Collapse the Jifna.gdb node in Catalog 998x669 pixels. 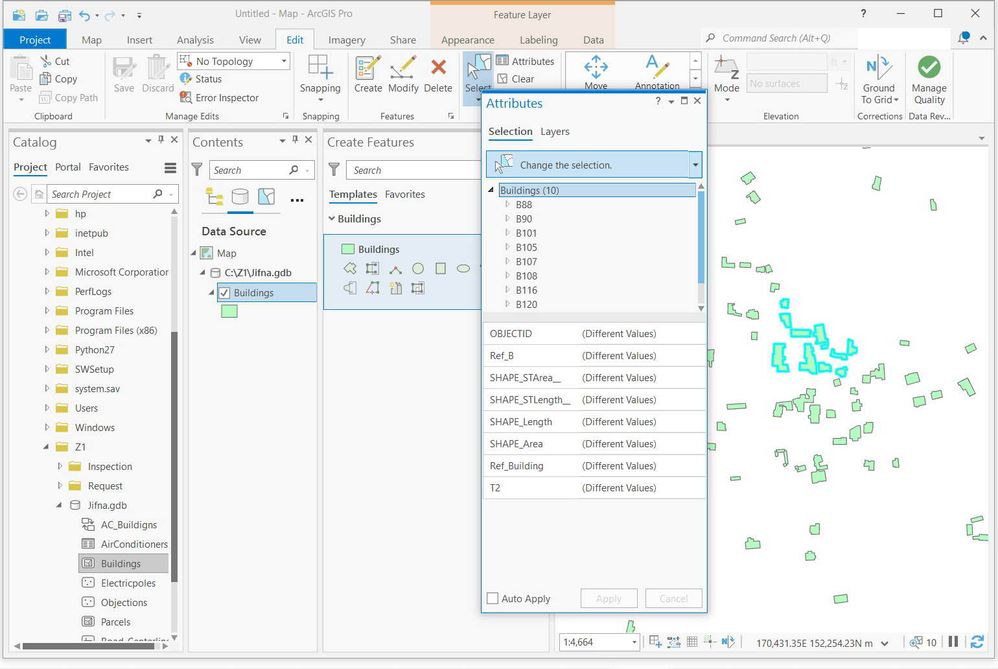click(x=59, y=505)
